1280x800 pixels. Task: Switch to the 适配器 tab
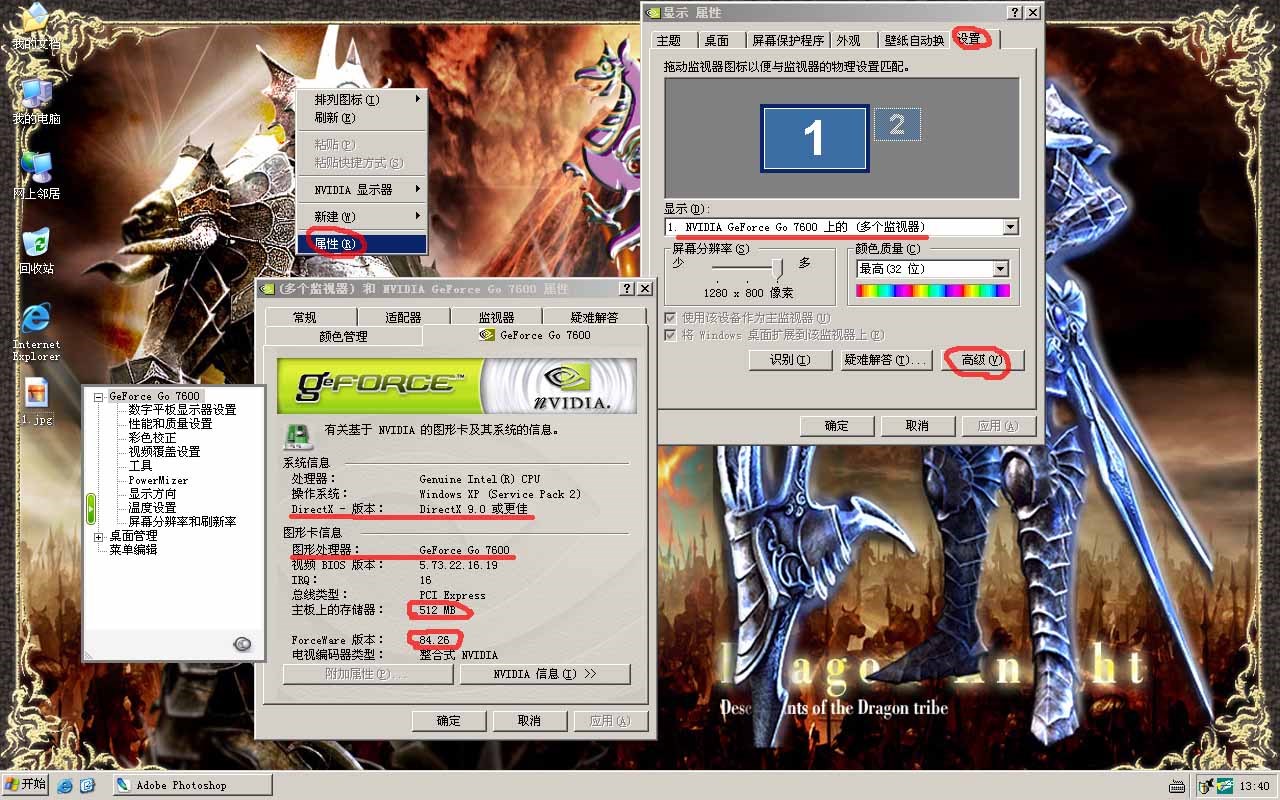coord(403,317)
